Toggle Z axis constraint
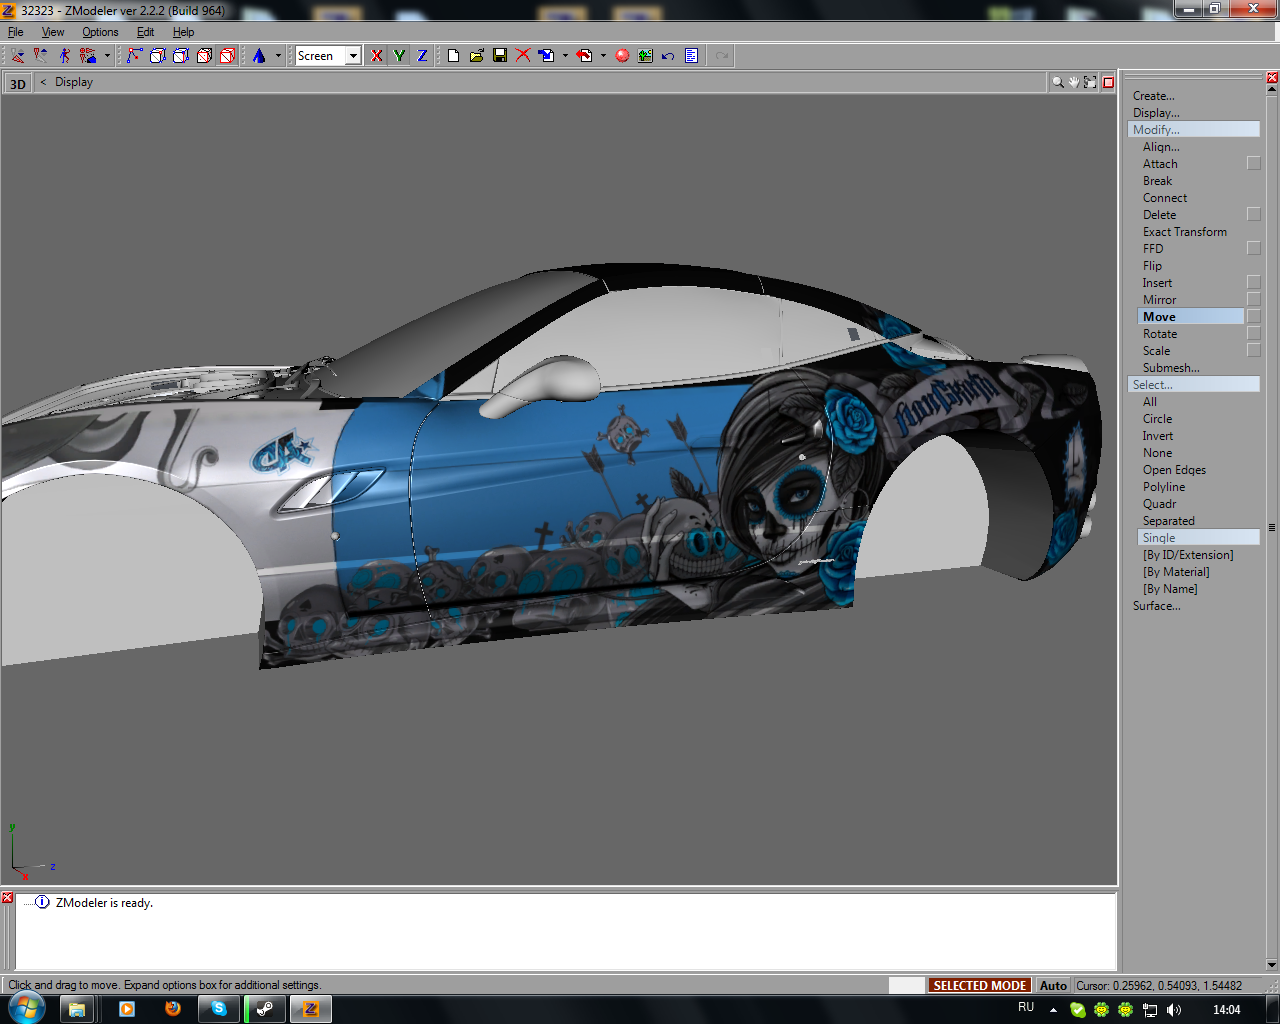 (422, 56)
